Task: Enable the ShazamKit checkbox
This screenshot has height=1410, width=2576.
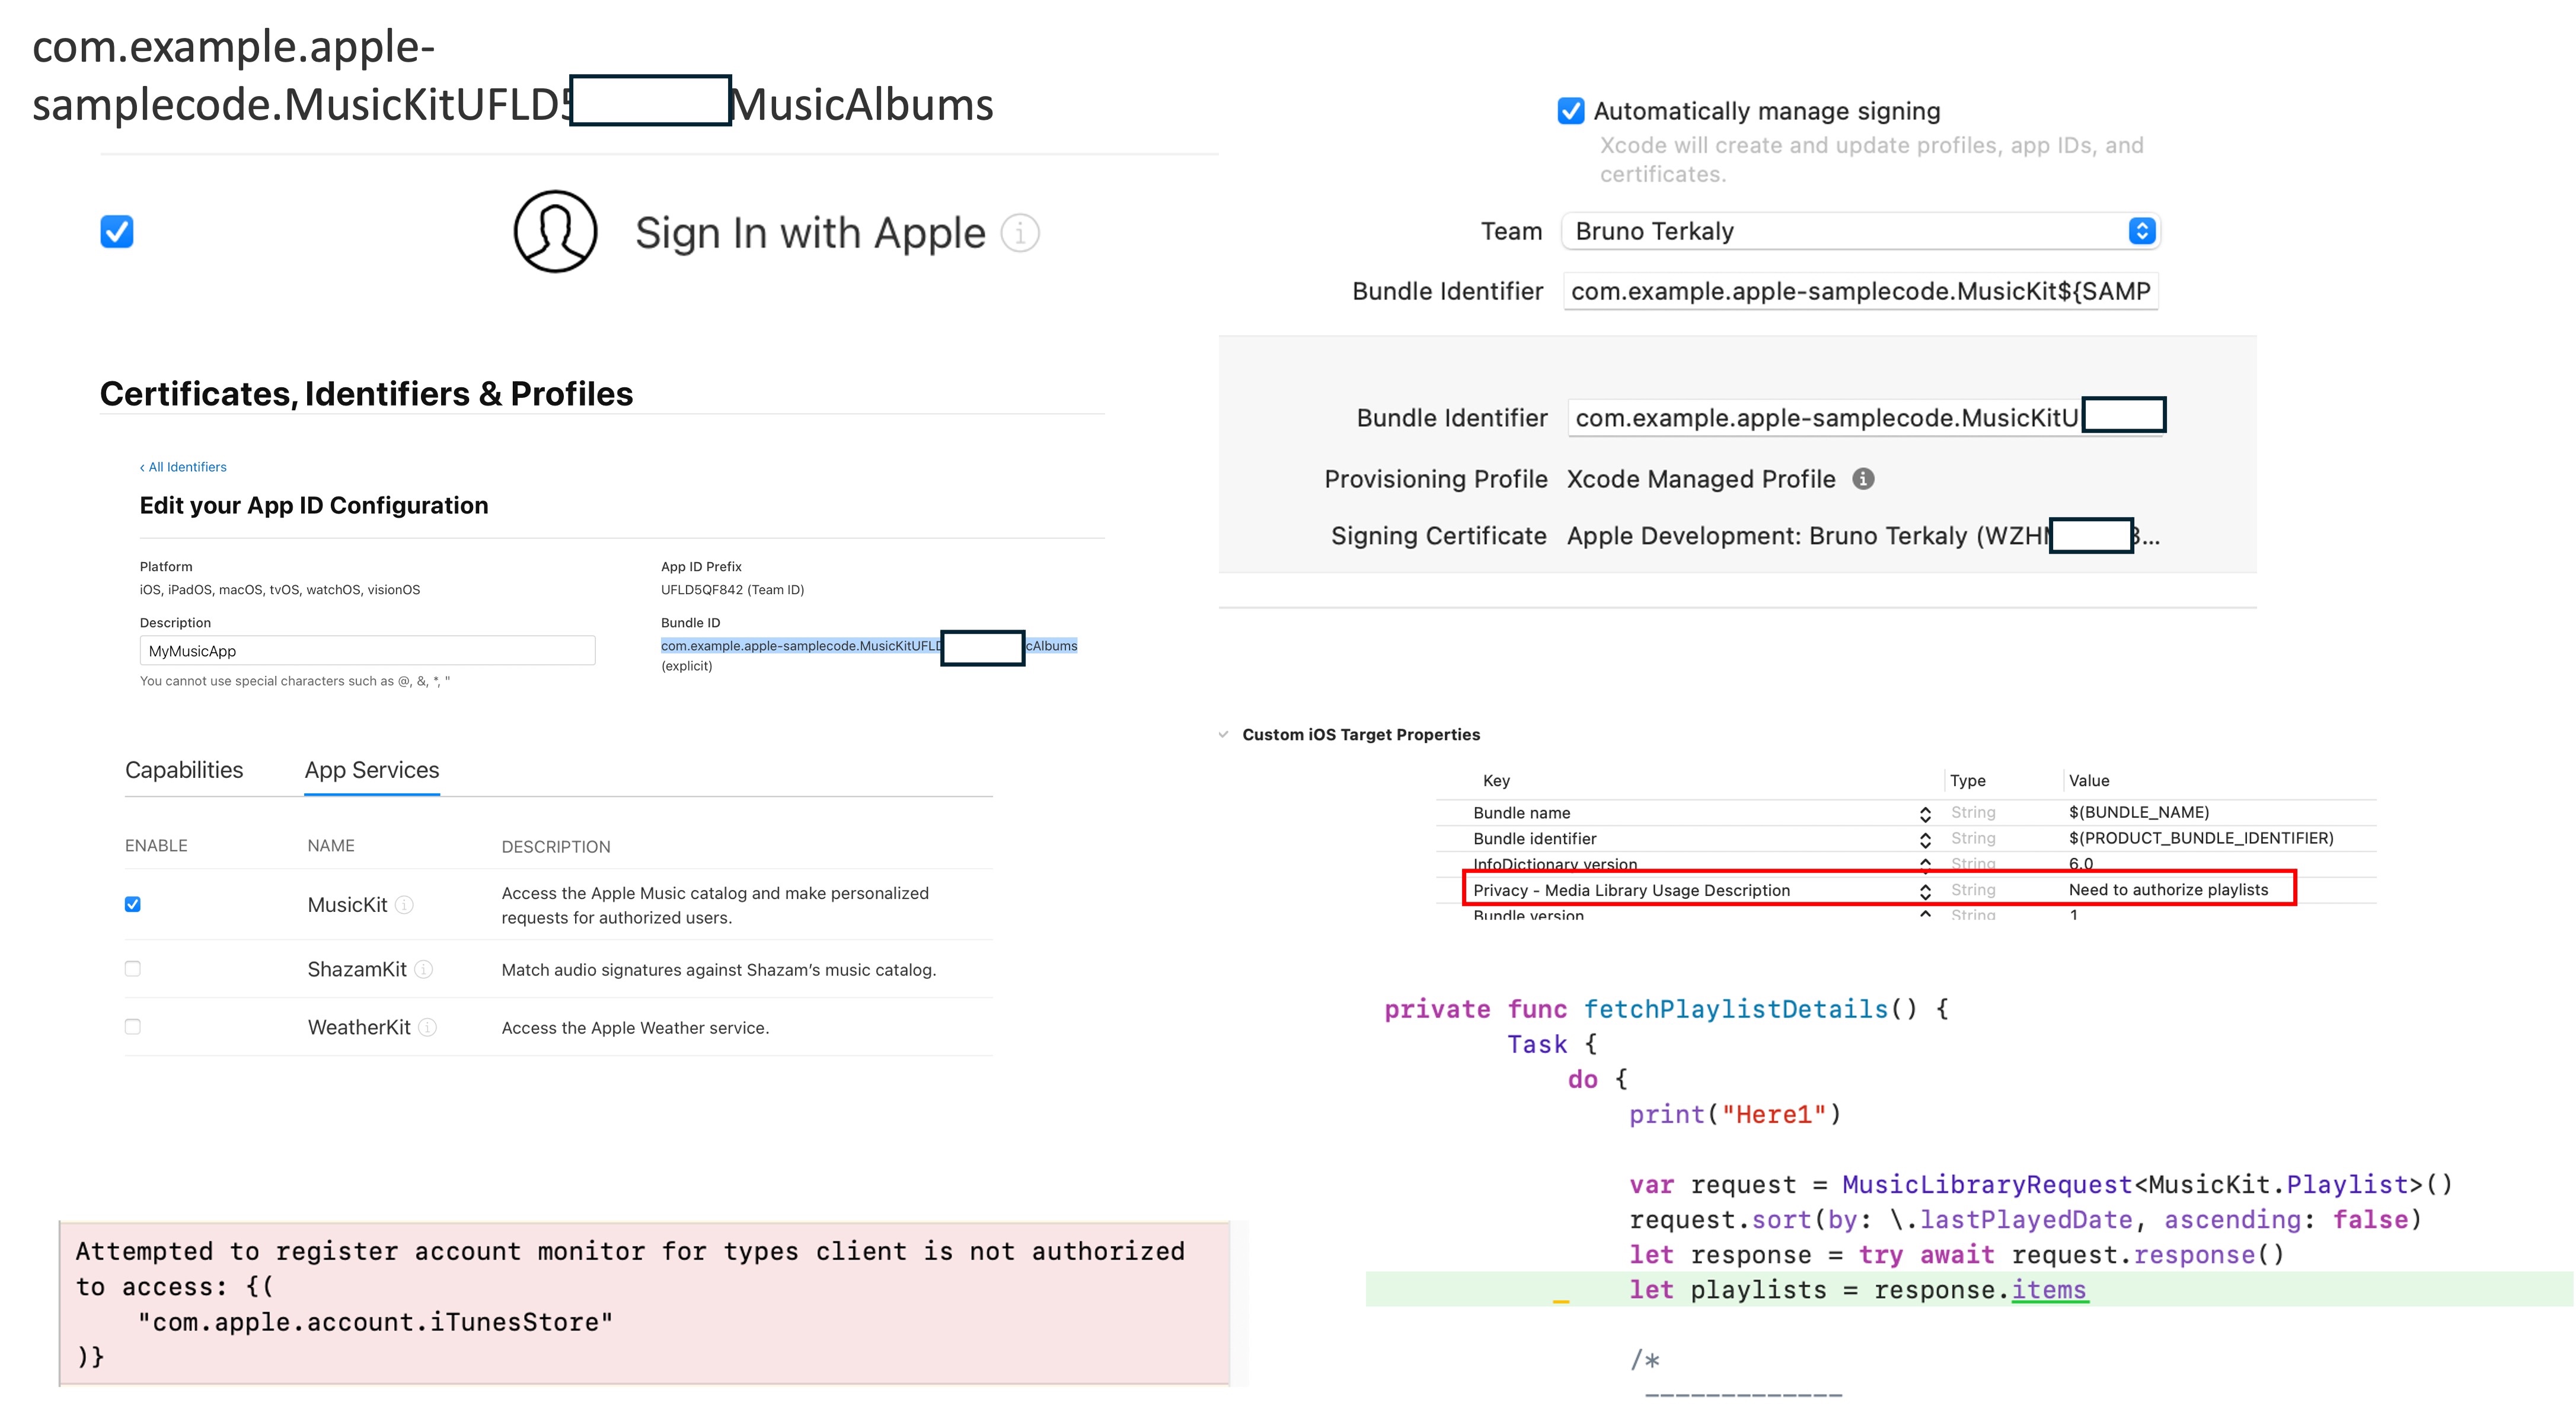Action: tap(132, 968)
